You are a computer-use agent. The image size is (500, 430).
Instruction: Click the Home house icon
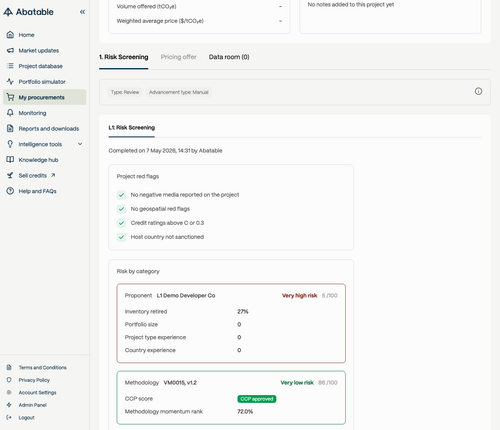click(x=10, y=35)
